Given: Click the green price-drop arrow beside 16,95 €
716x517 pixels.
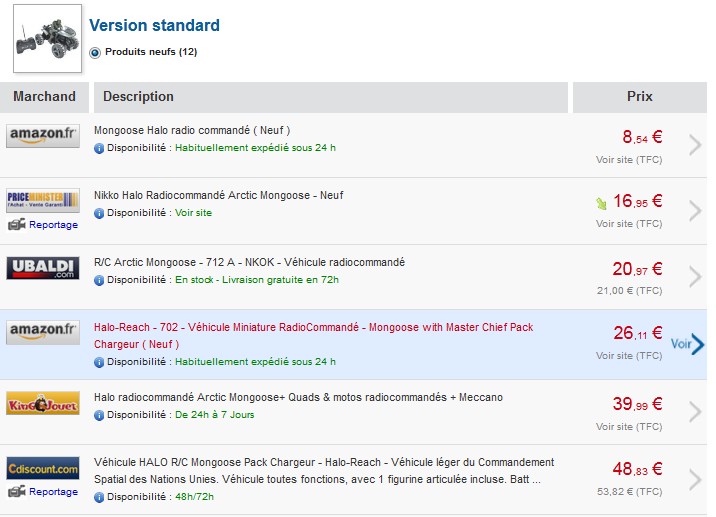Looking at the screenshot, I should point(601,203).
